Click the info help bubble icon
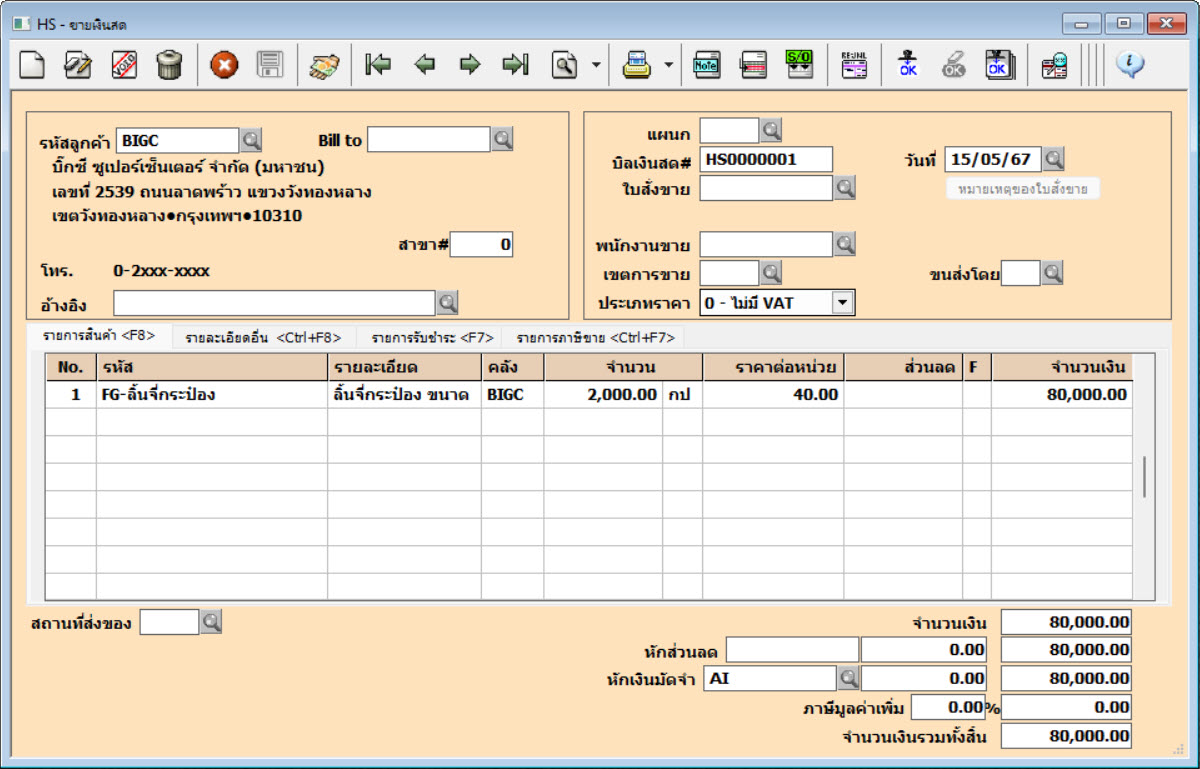The width and height of the screenshot is (1200, 769). point(1130,65)
